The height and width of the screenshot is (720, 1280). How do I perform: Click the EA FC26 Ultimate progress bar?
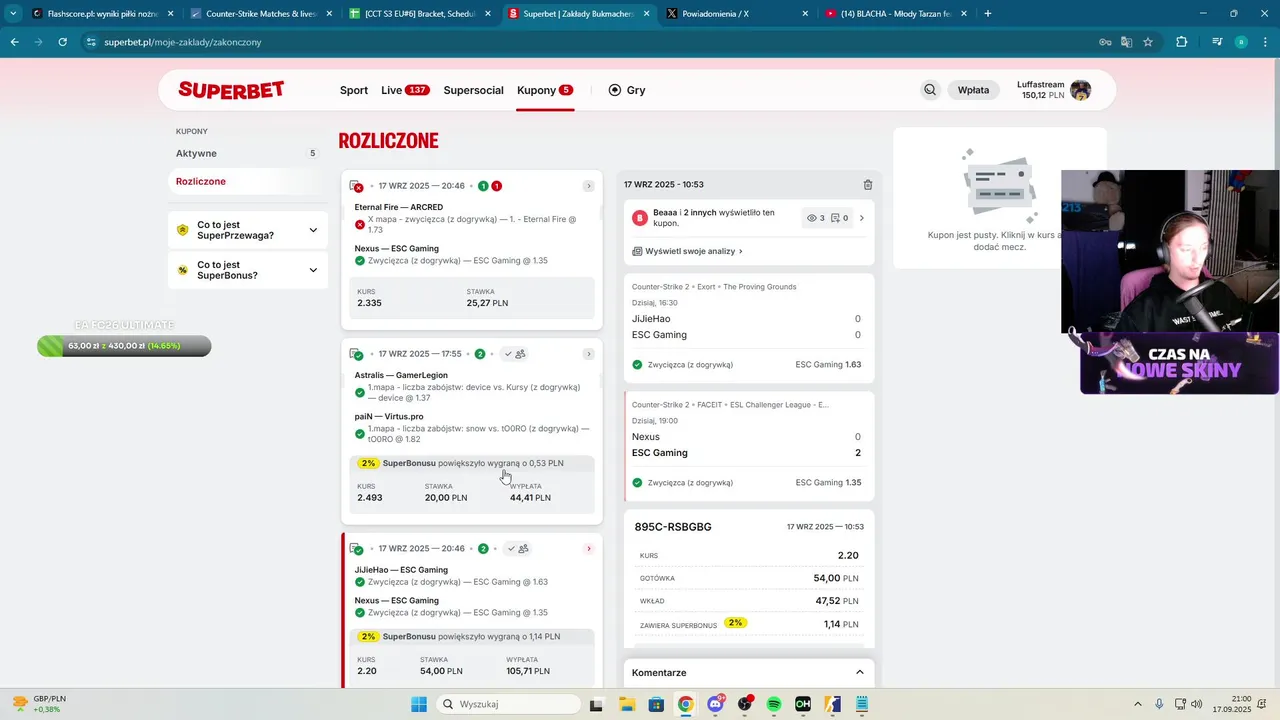click(124, 346)
